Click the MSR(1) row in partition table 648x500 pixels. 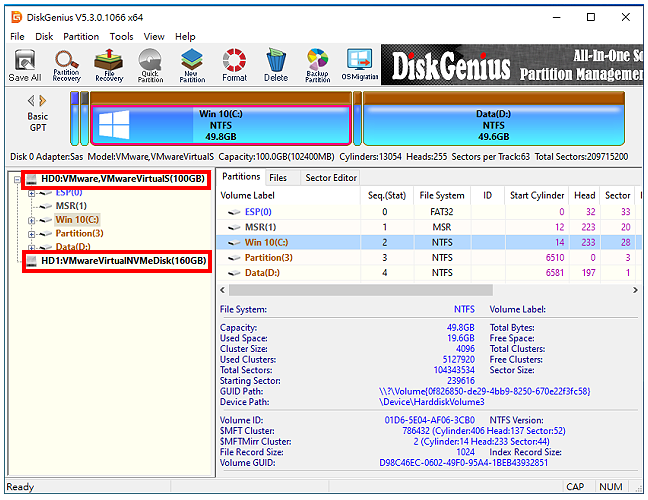429,227
